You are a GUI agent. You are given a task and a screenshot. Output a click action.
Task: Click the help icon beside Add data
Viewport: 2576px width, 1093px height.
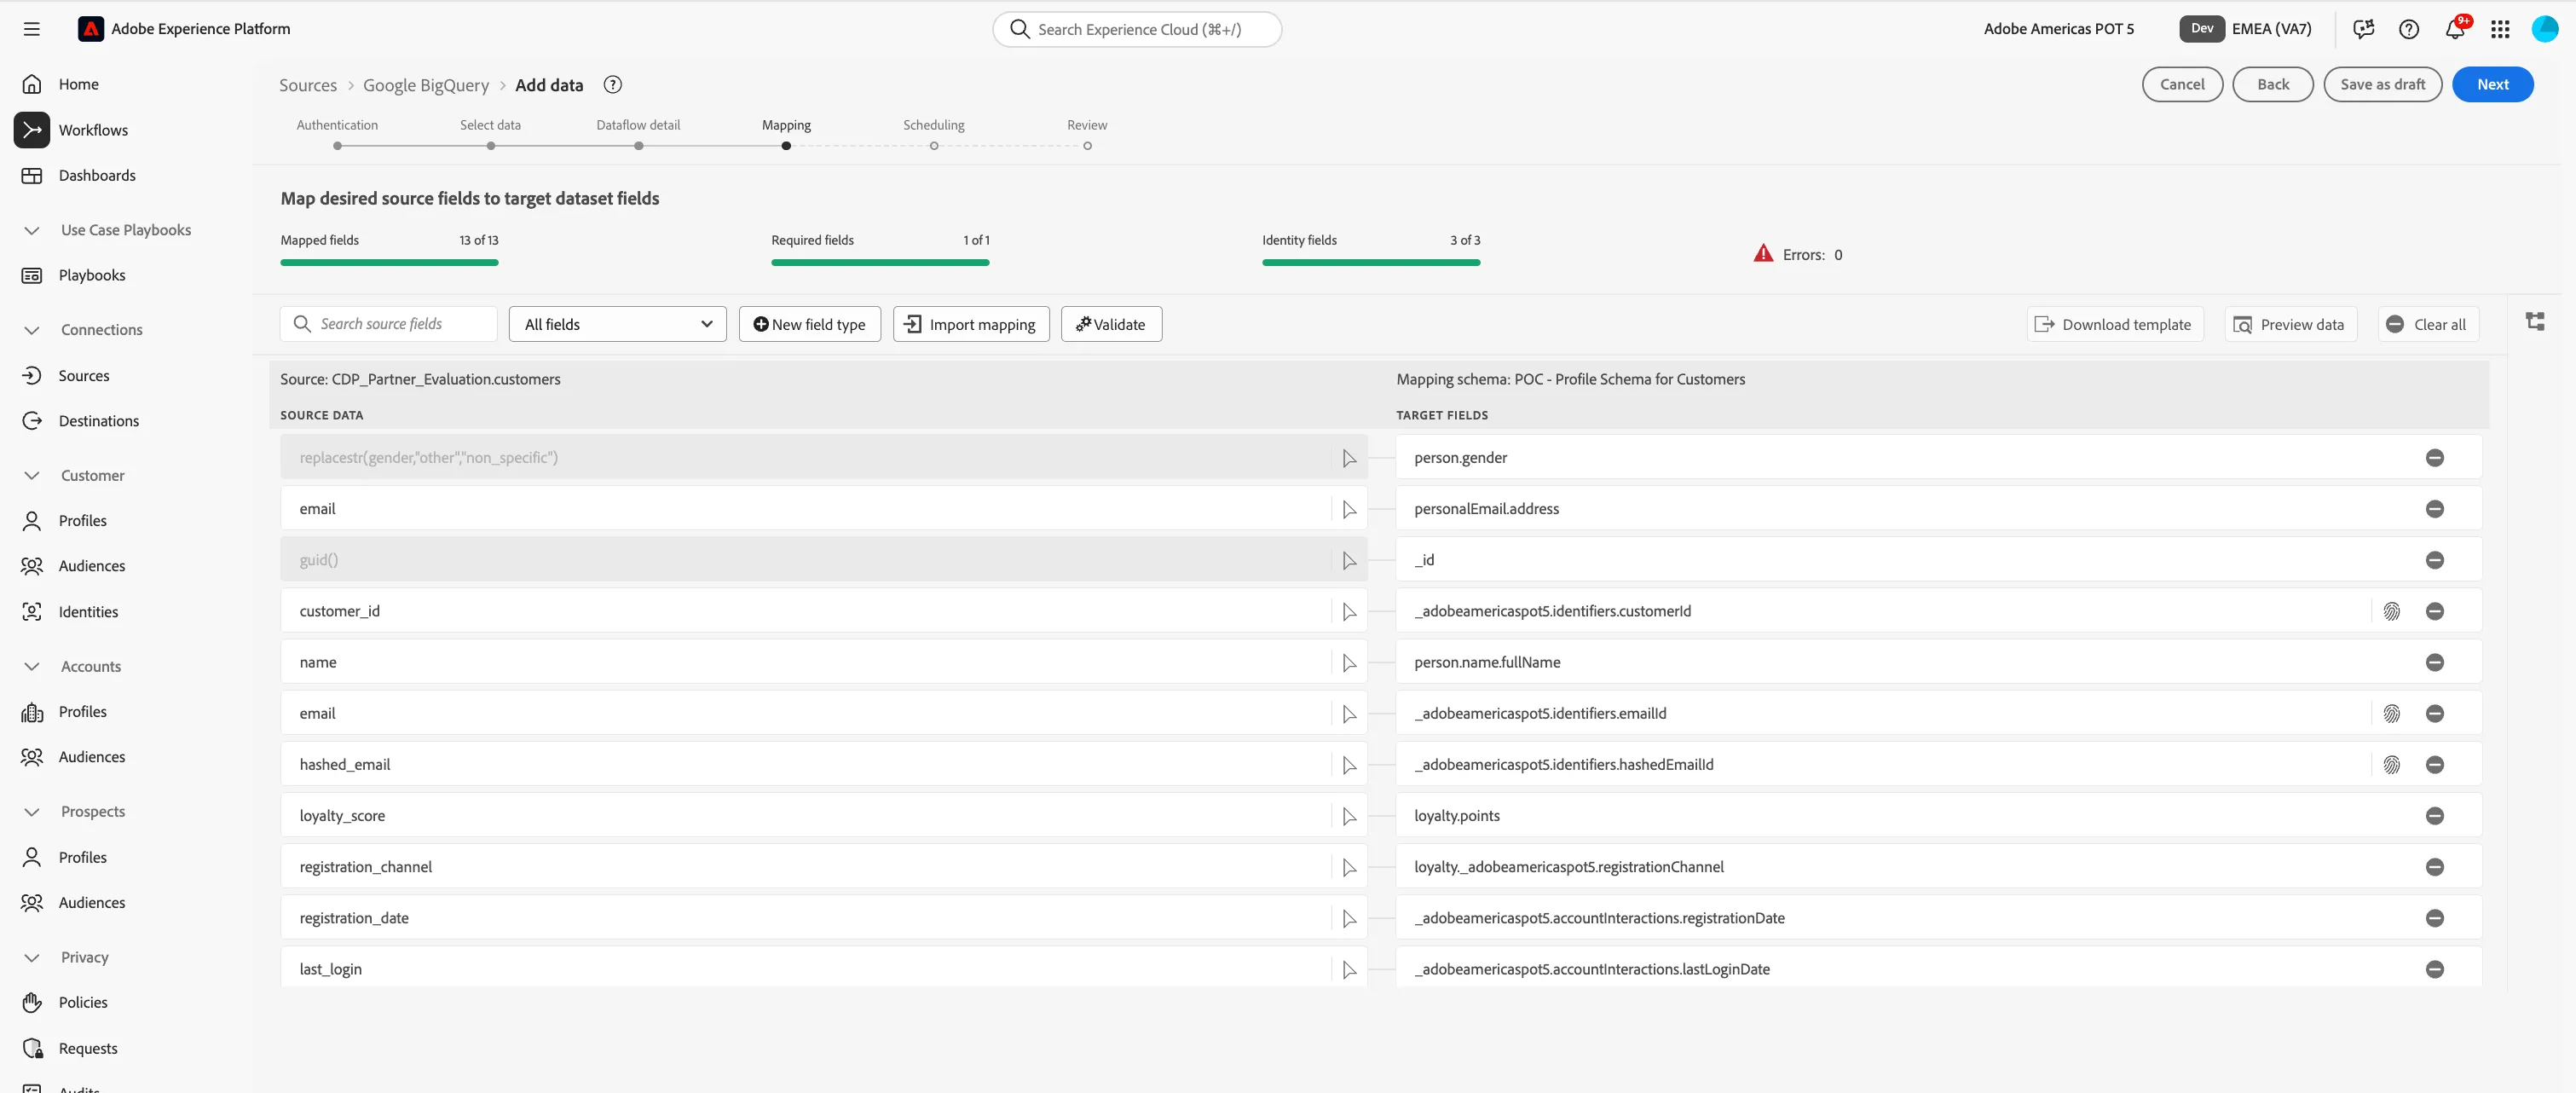click(613, 85)
